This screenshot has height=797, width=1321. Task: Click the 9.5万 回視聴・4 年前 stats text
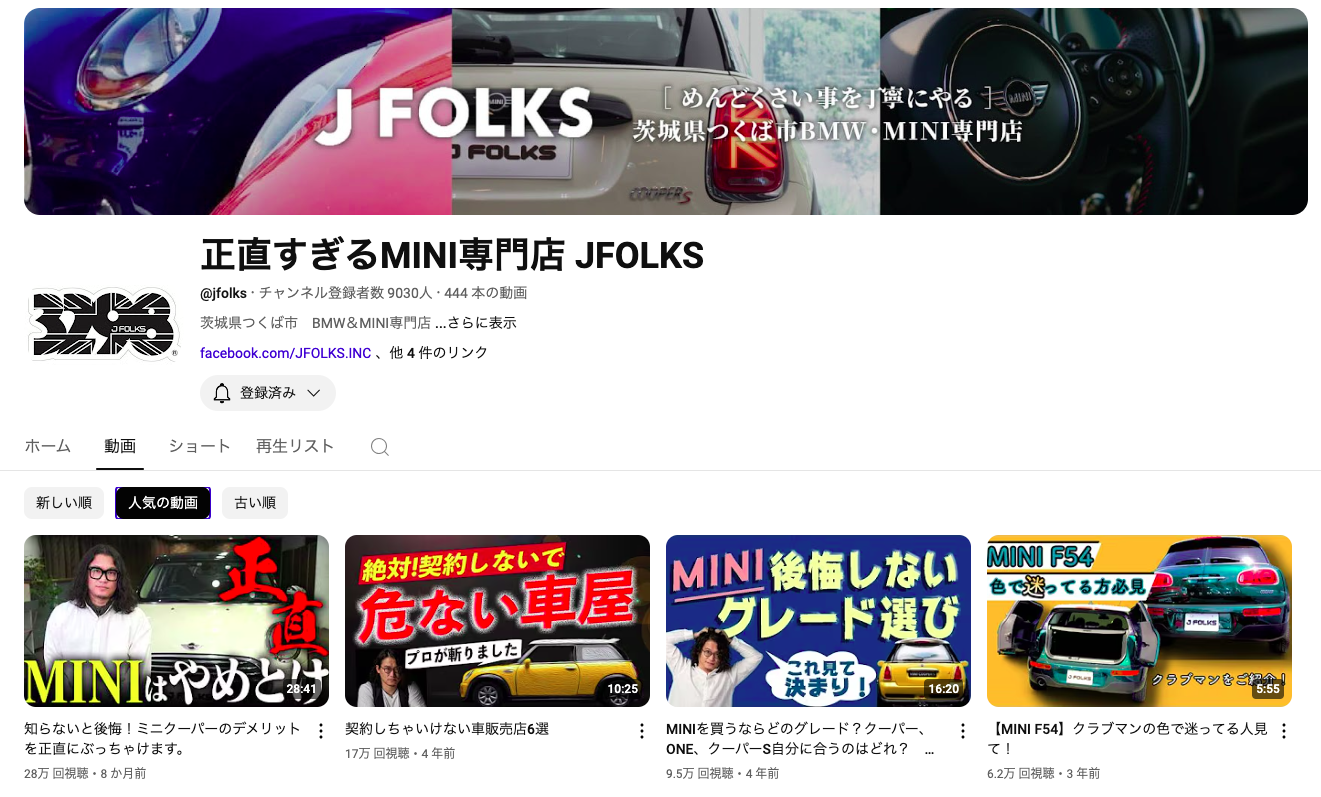click(x=723, y=773)
